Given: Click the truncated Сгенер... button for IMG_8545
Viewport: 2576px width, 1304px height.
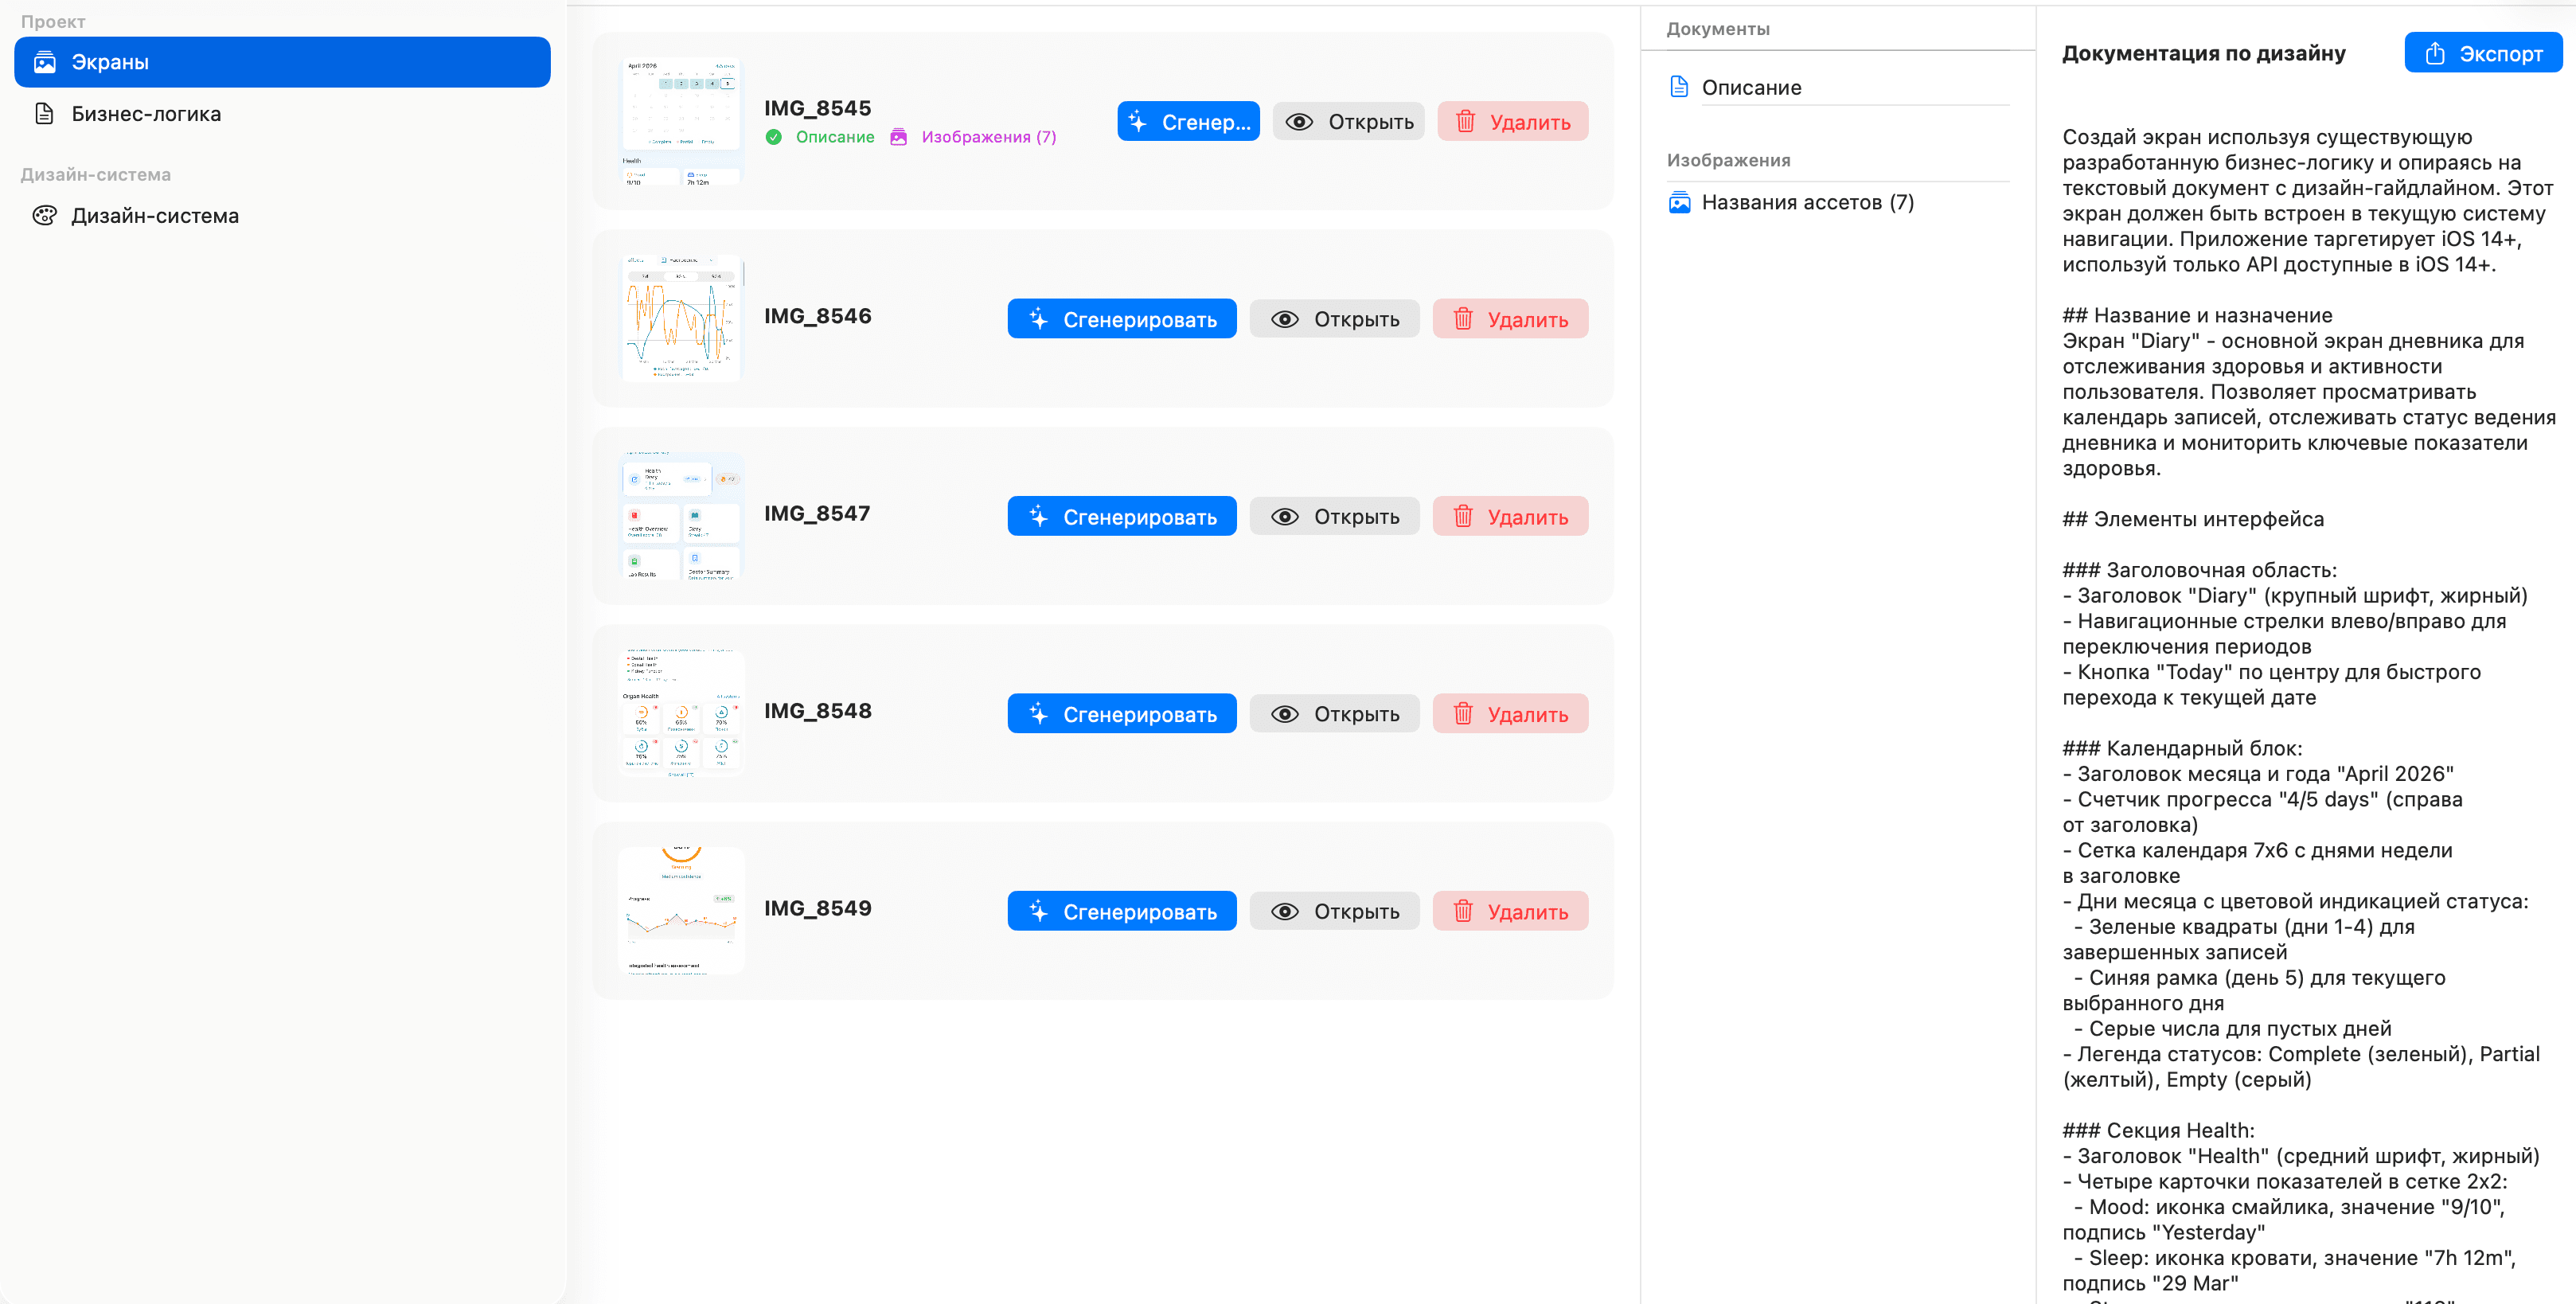Looking at the screenshot, I should (x=1188, y=122).
